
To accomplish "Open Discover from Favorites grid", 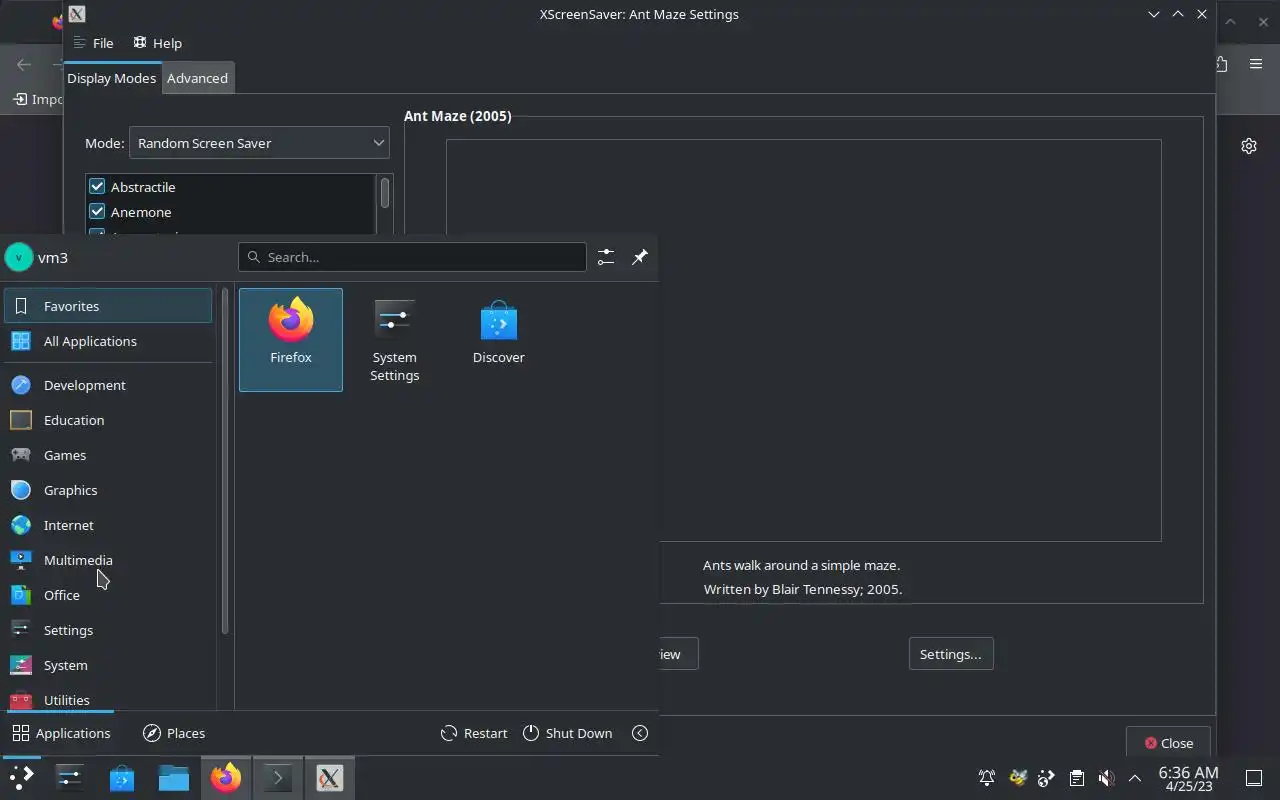I will tap(498, 340).
